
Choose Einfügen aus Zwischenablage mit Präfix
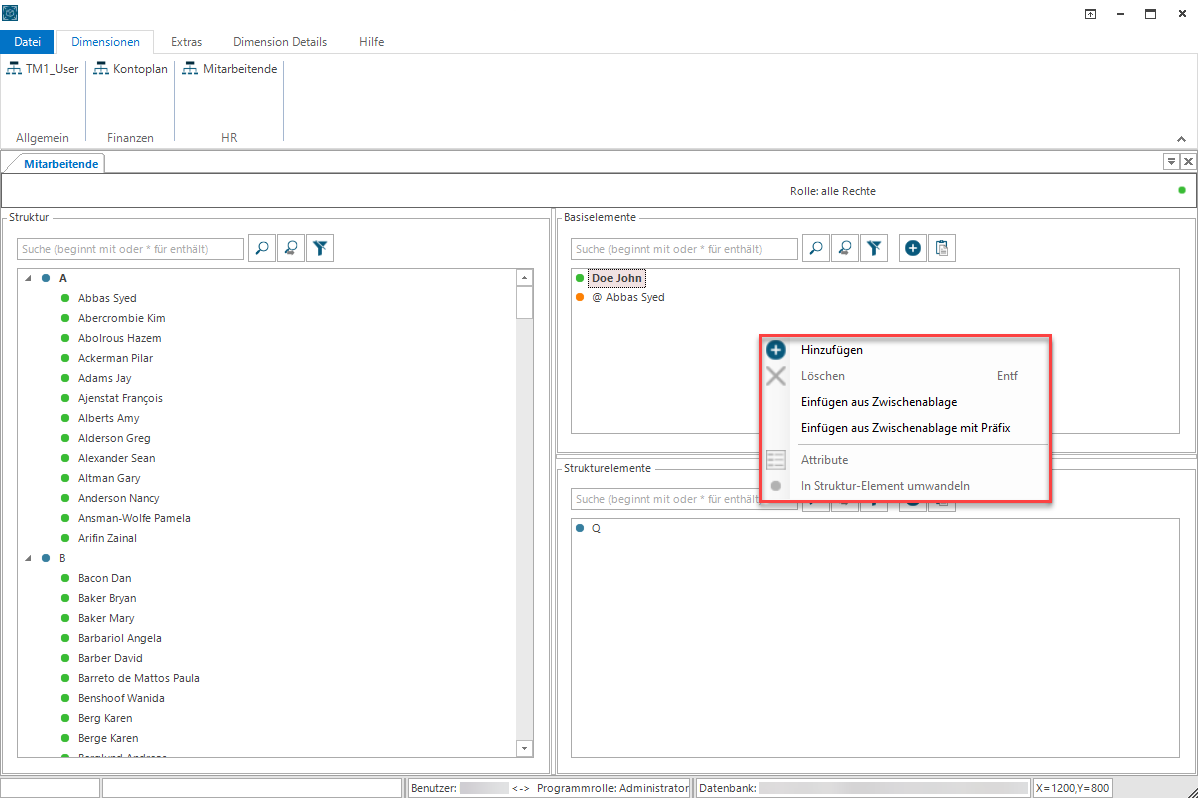(x=905, y=428)
